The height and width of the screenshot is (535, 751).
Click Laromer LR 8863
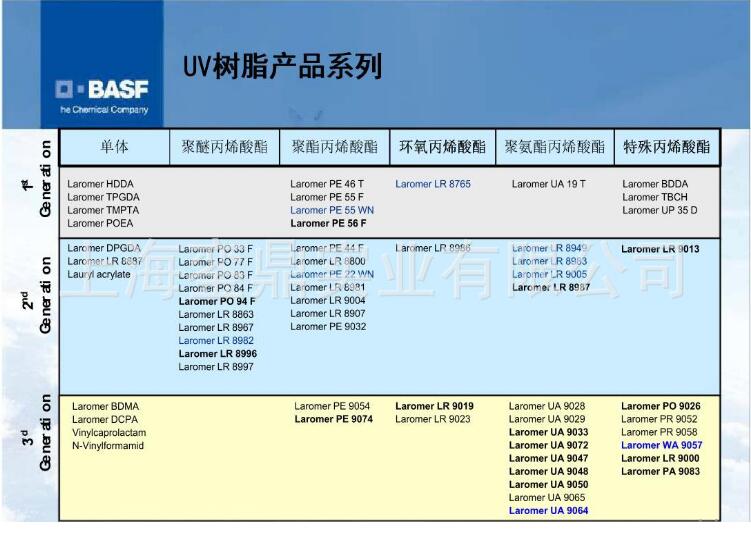tap(216, 315)
